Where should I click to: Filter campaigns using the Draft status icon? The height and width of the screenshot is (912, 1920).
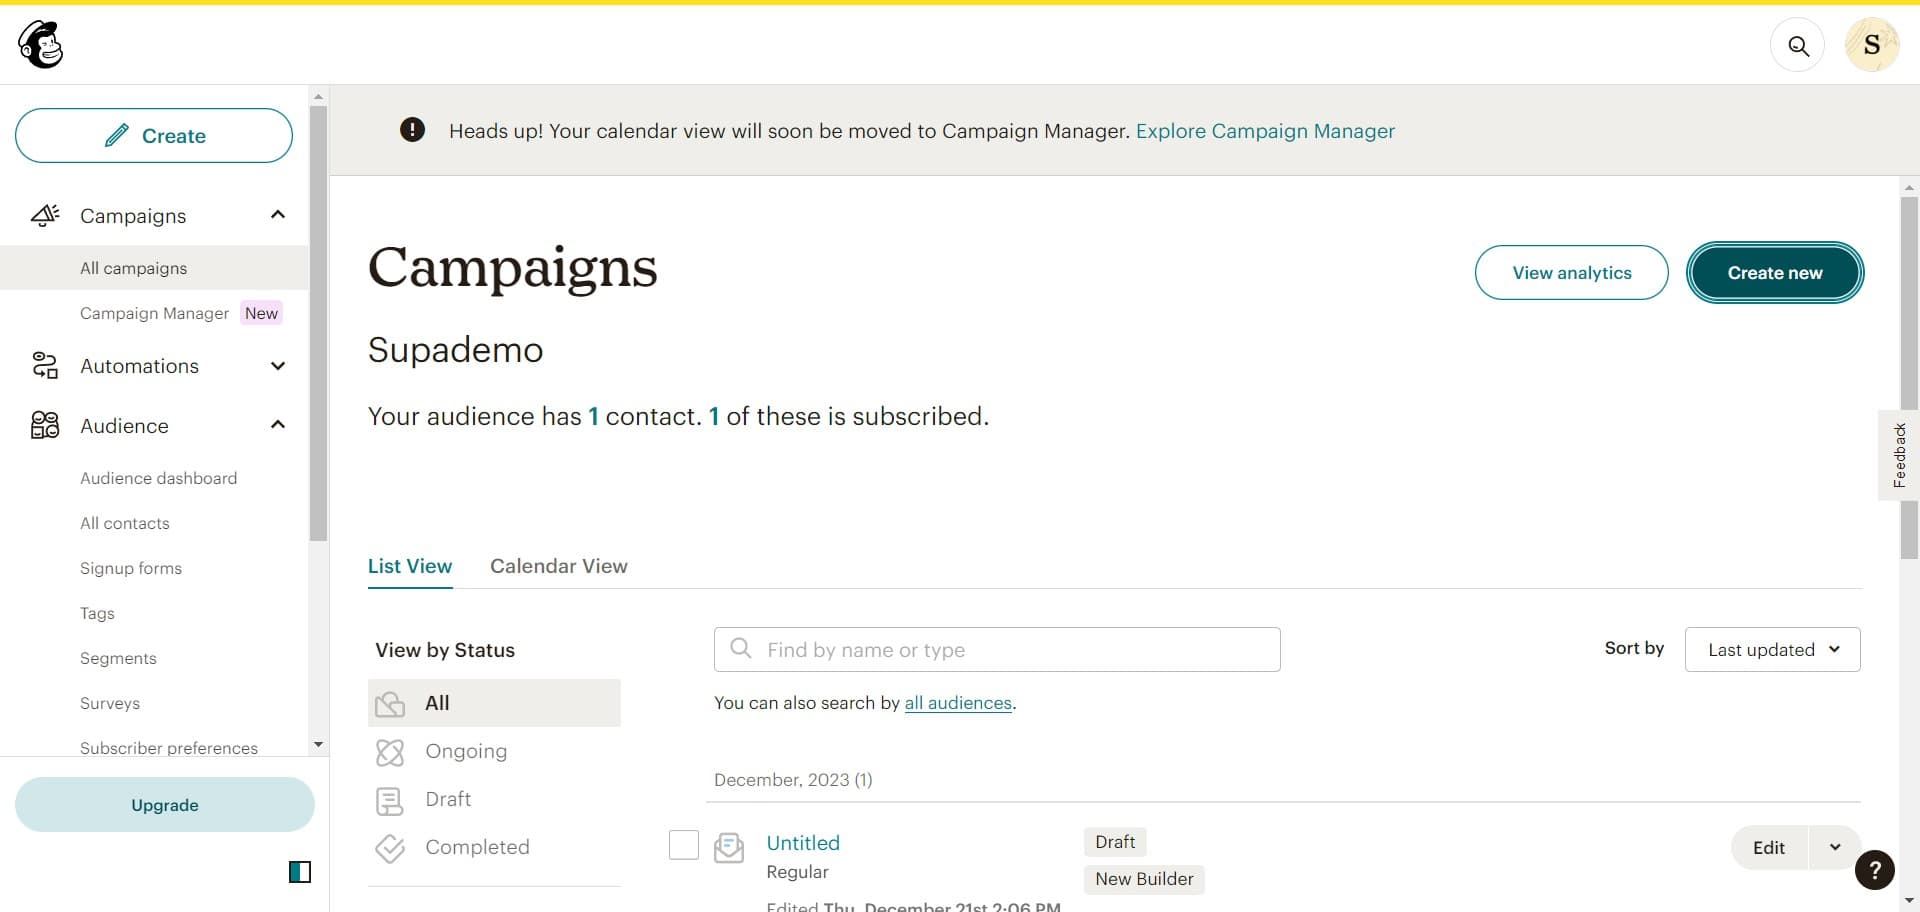[x=390, y=799]
